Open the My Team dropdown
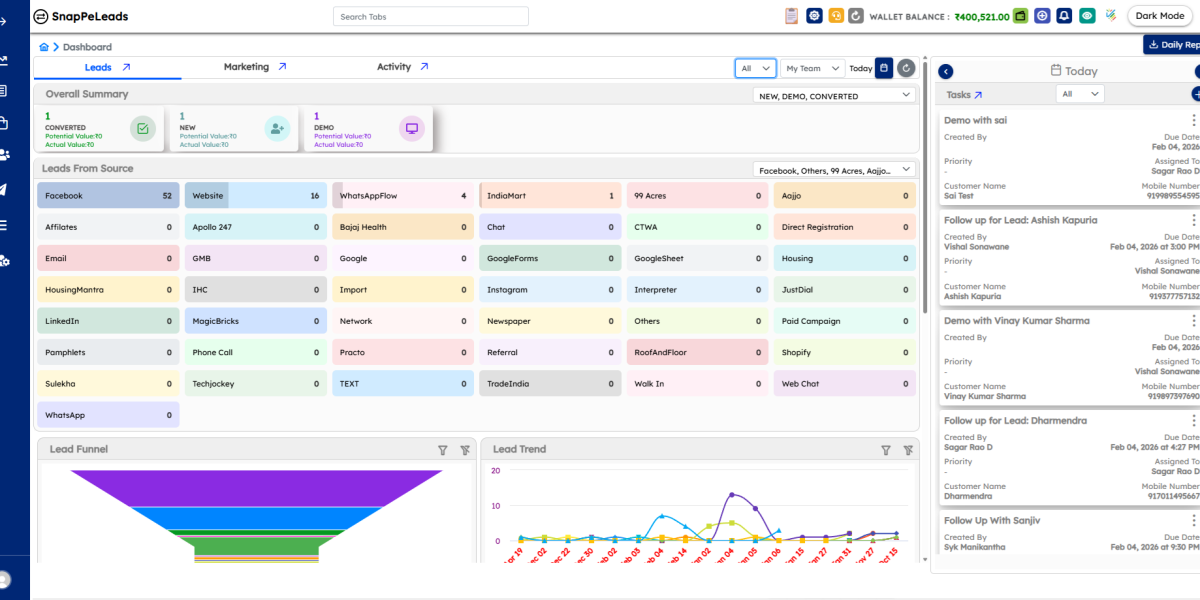Image resolution: width=1200 pixels, height=600 pixels. [812, 68]
